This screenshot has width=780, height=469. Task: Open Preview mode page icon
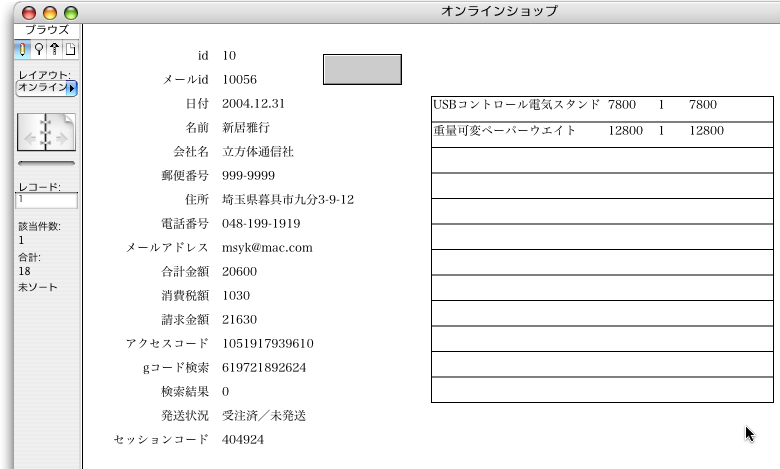pyautogui.click(x=70, y=48)
